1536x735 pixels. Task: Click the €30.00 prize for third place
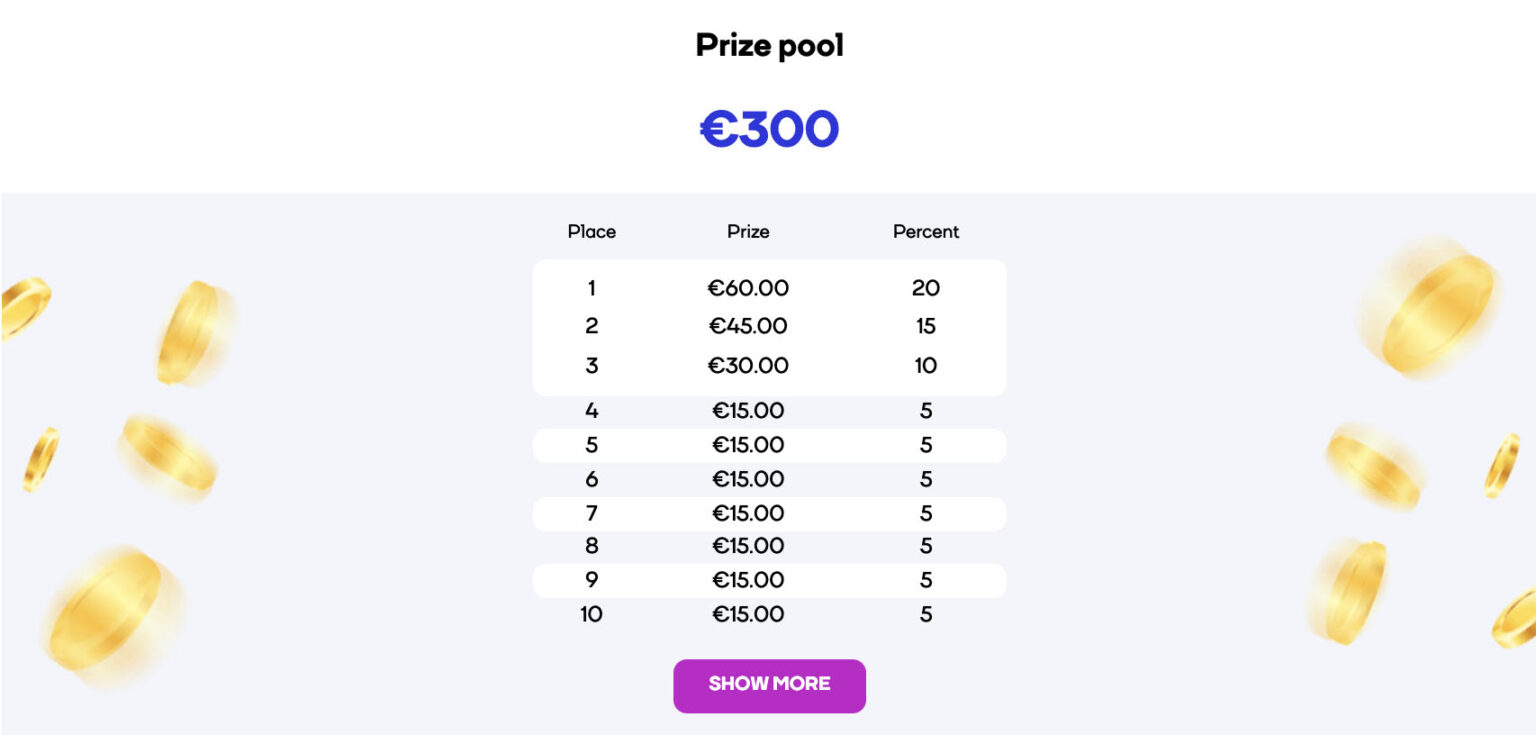[748, 366]
